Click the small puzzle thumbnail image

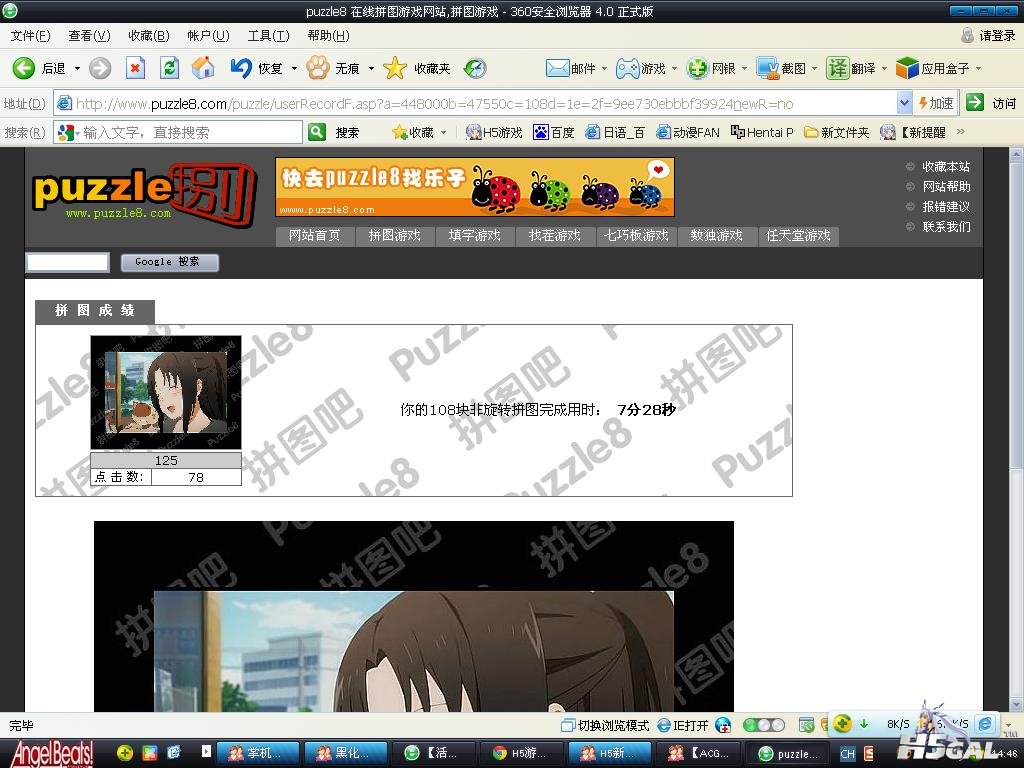166,392
